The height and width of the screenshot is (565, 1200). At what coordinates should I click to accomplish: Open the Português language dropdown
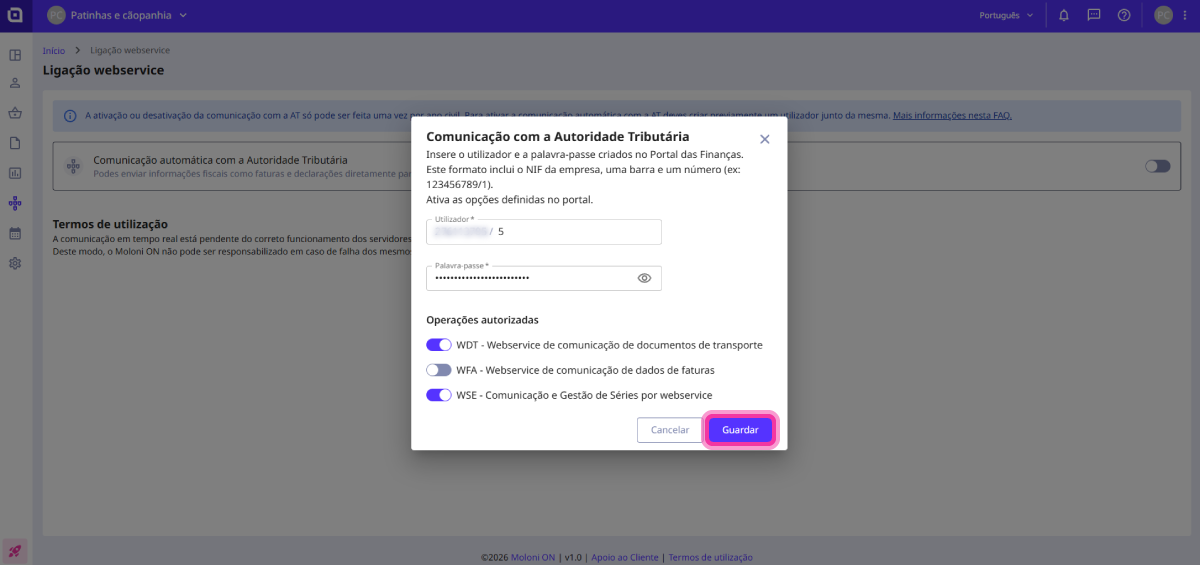(1006, 15)
